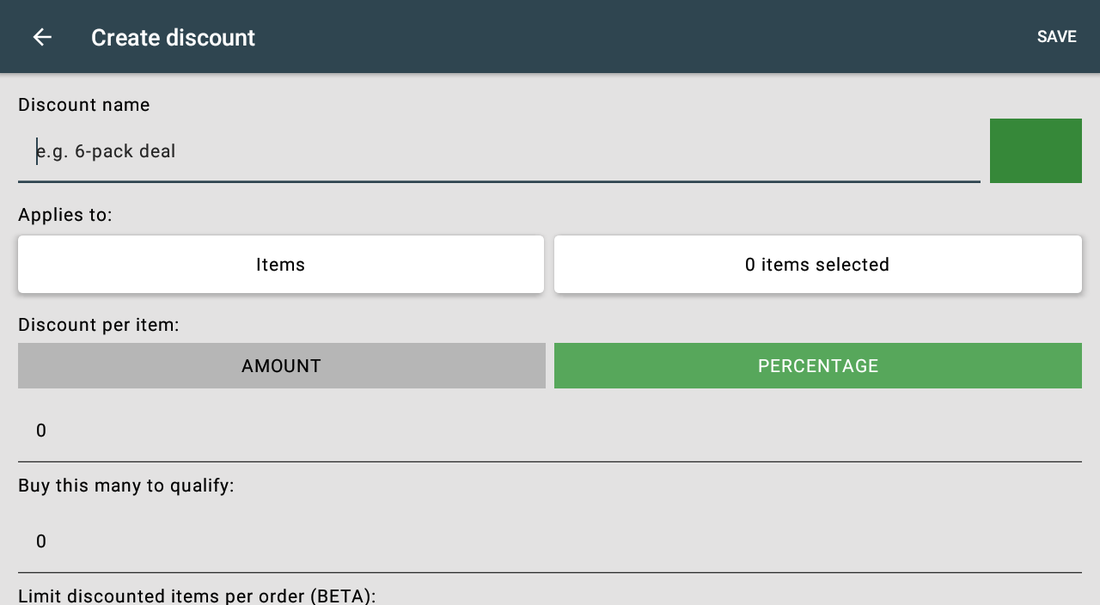
Task: Open the Items applies-to selector
Action: (281, 265)
